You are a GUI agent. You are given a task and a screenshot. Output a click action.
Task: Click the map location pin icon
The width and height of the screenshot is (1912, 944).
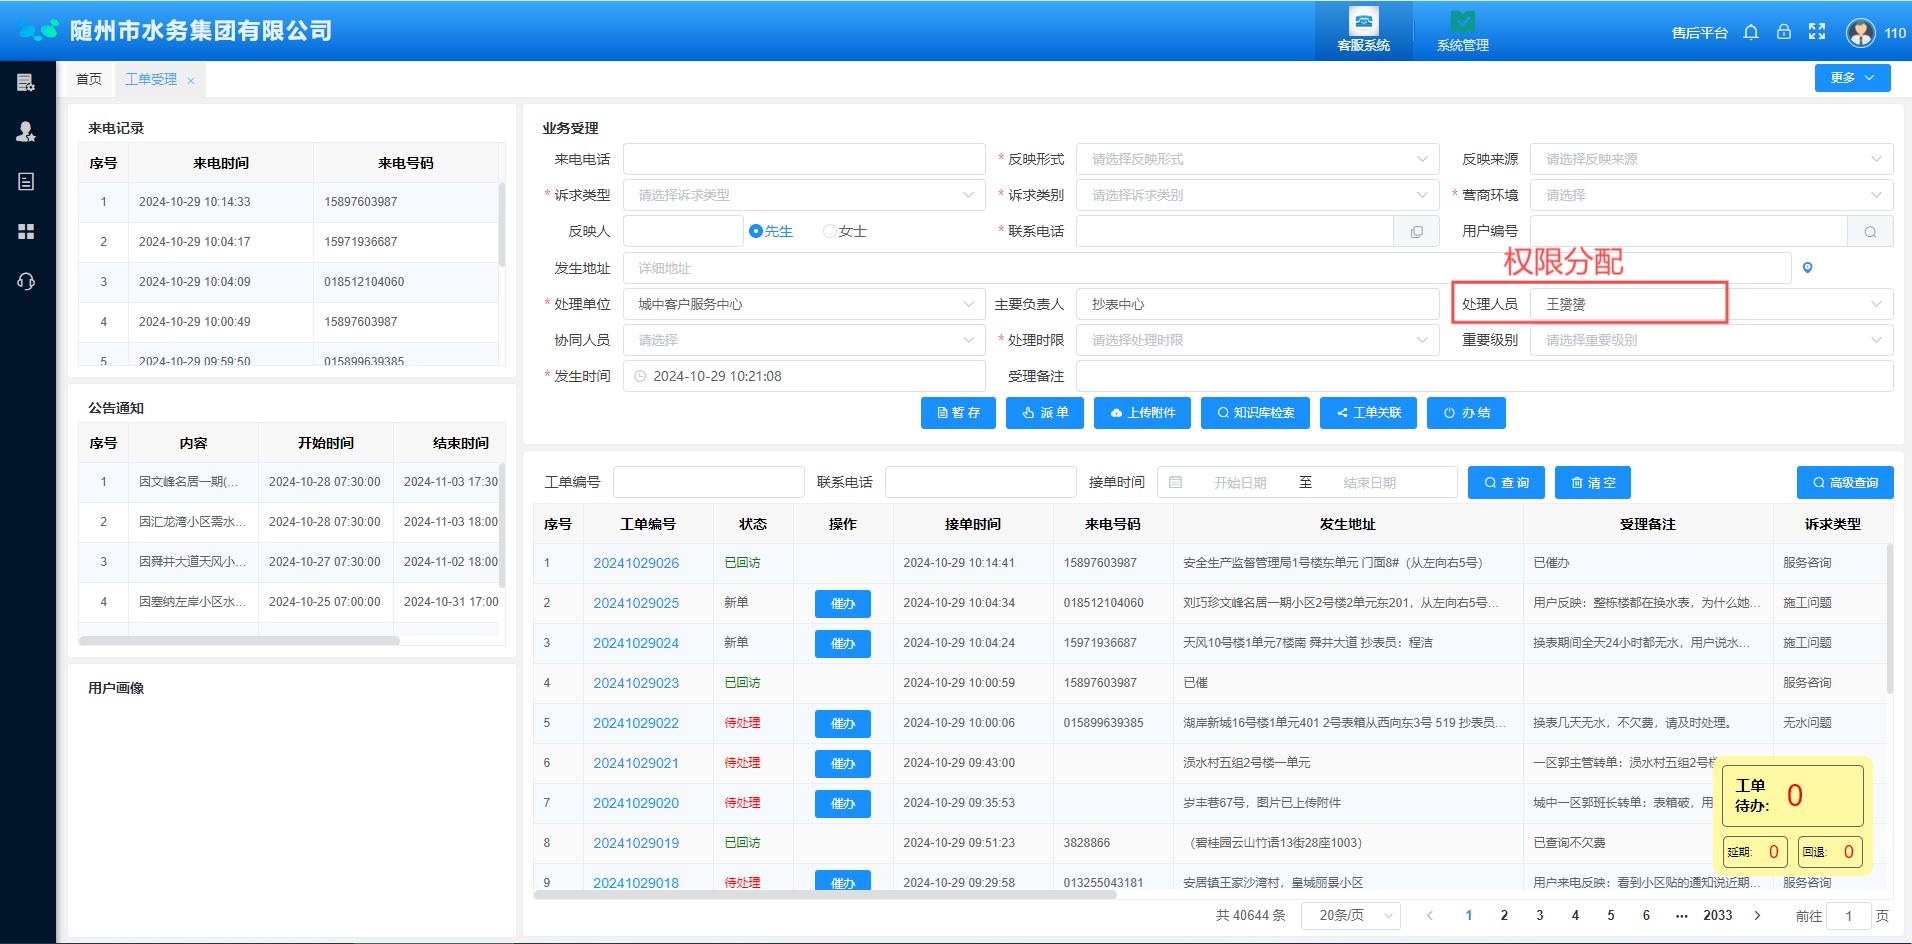(x=1807, y=268)
